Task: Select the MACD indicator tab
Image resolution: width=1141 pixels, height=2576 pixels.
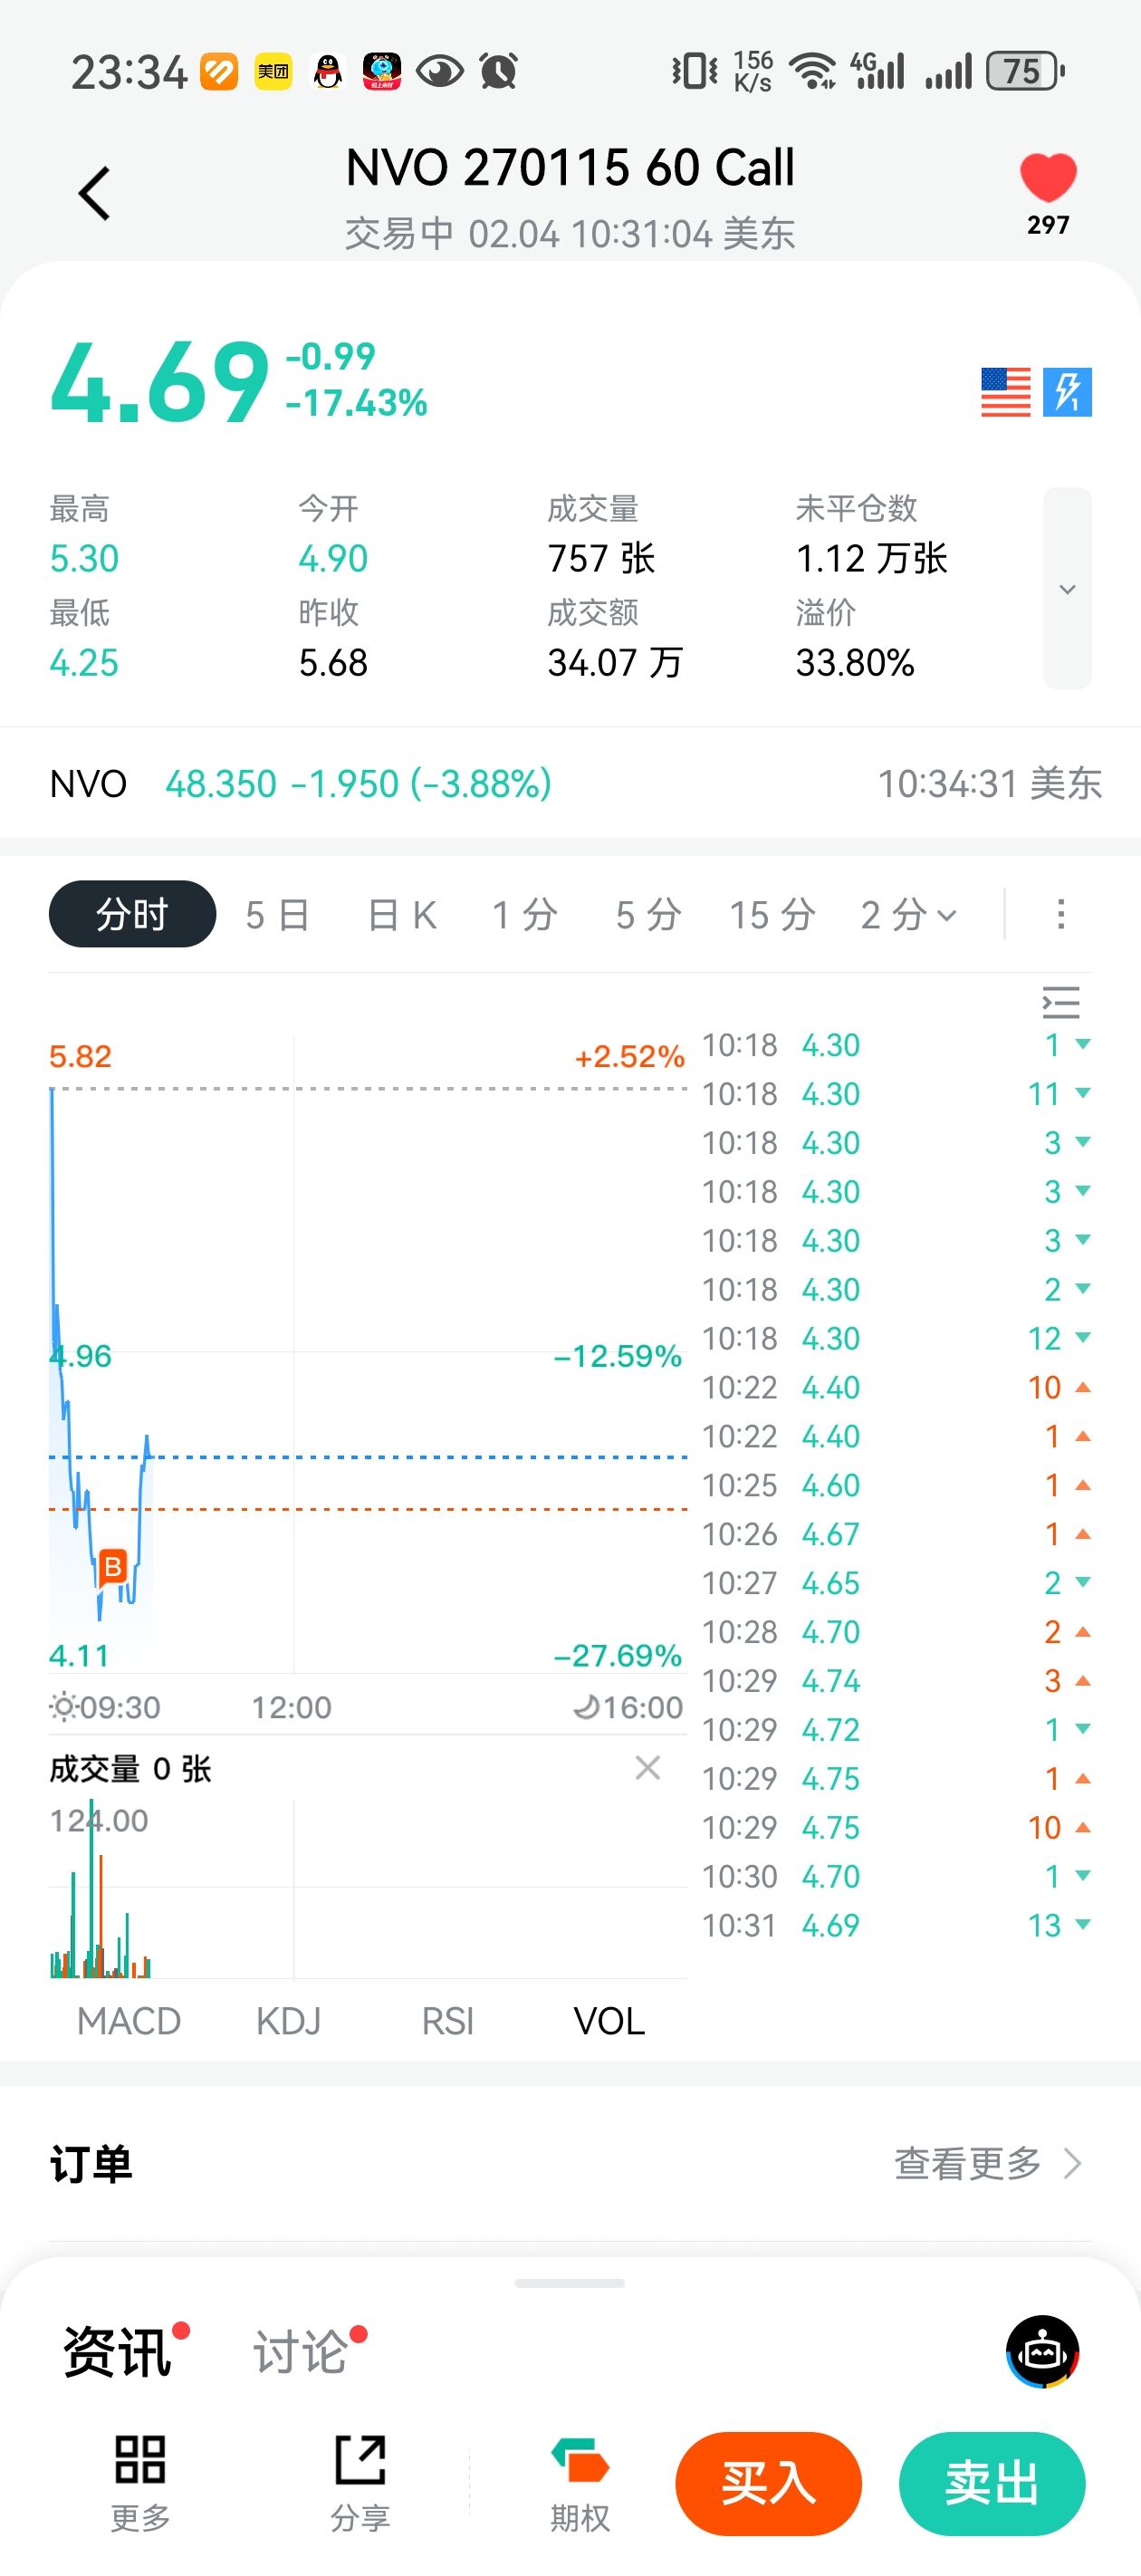Action: [129, 2021]
